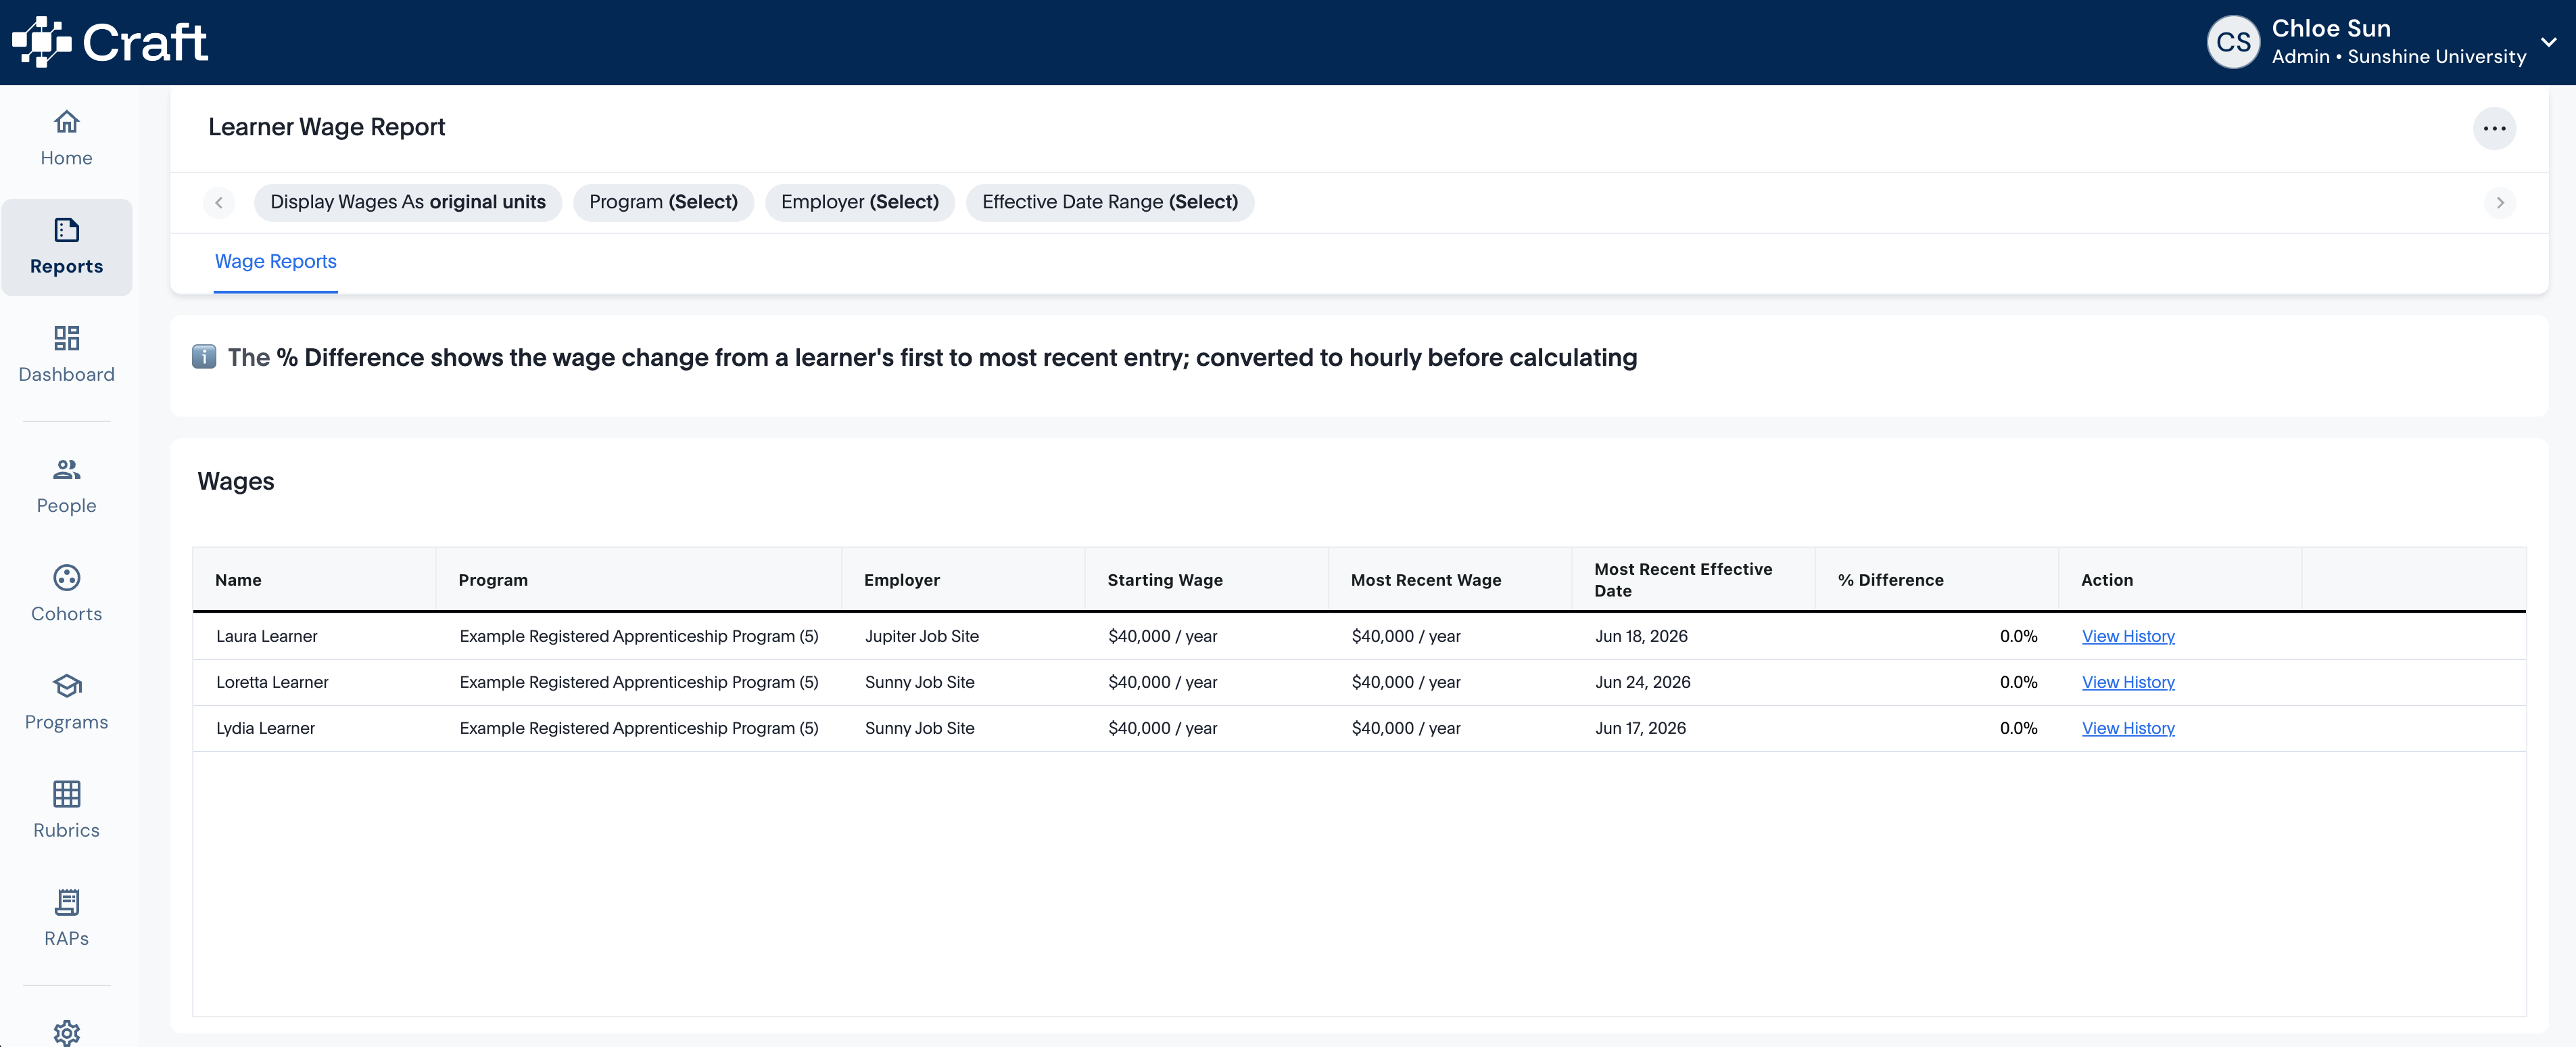Open the Program (Select) filter
Viewport: 2576px width, 1047px height.
click(x=663, y=202)
